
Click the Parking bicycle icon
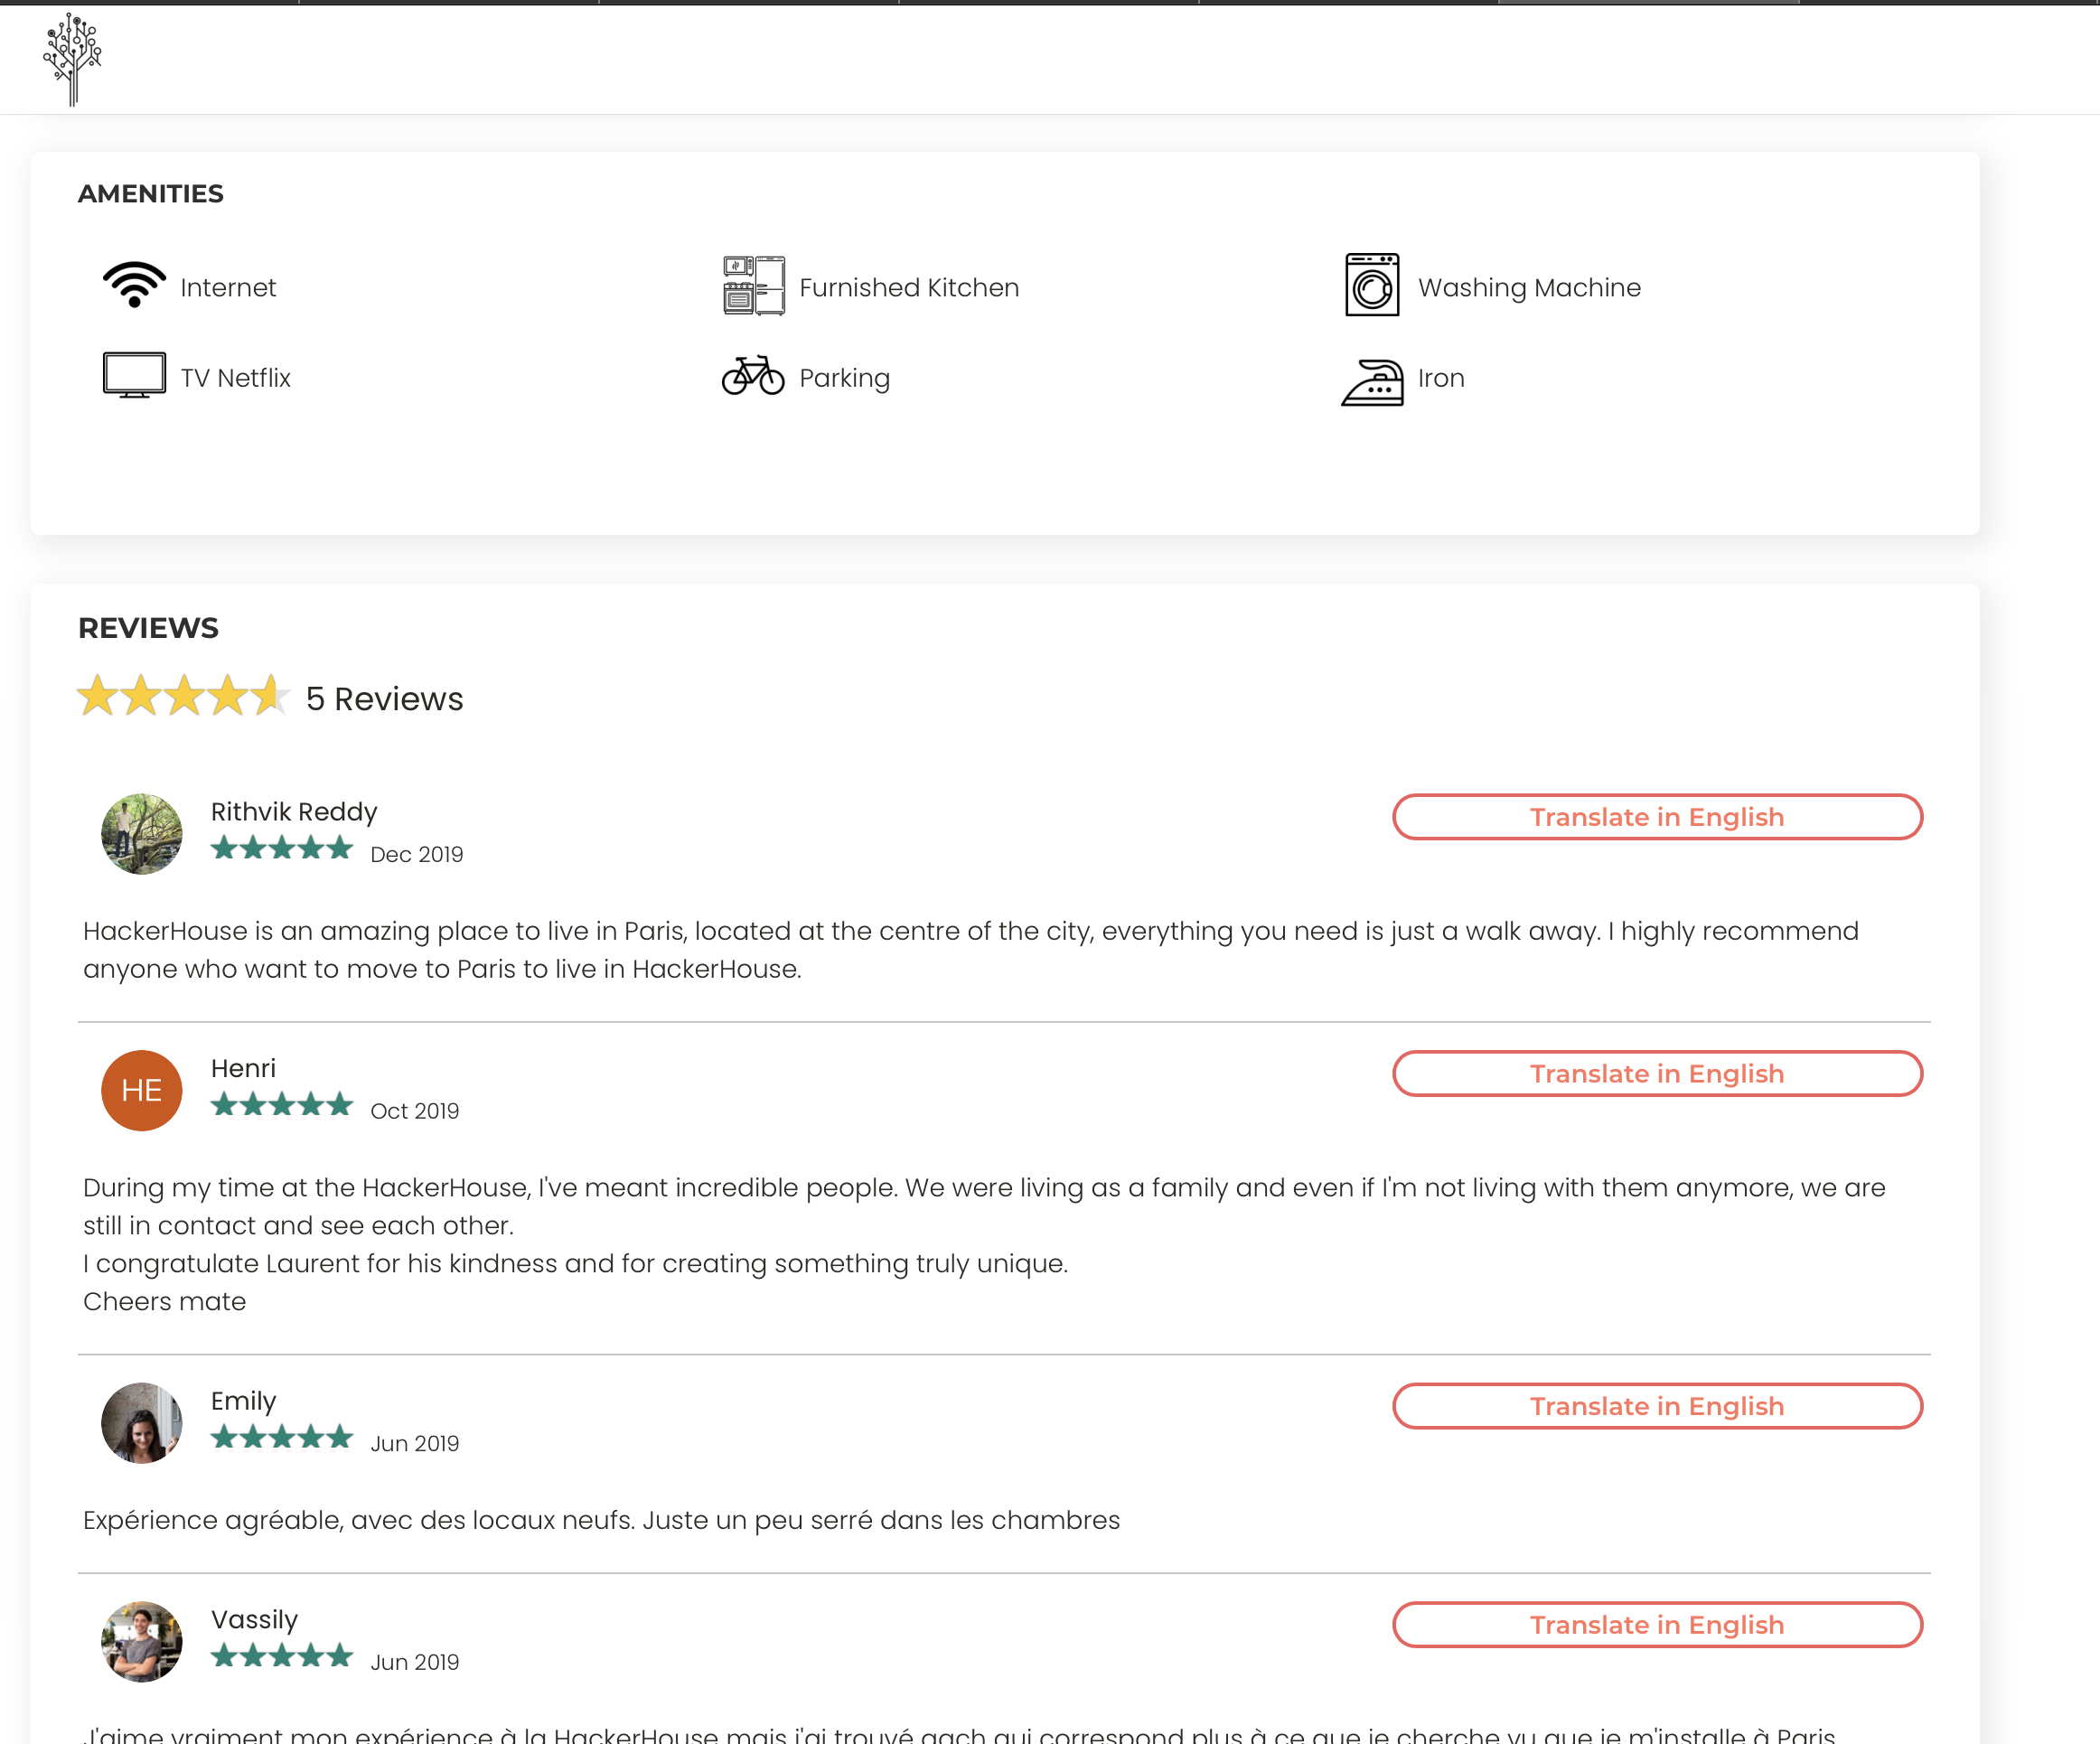[753, 376]
